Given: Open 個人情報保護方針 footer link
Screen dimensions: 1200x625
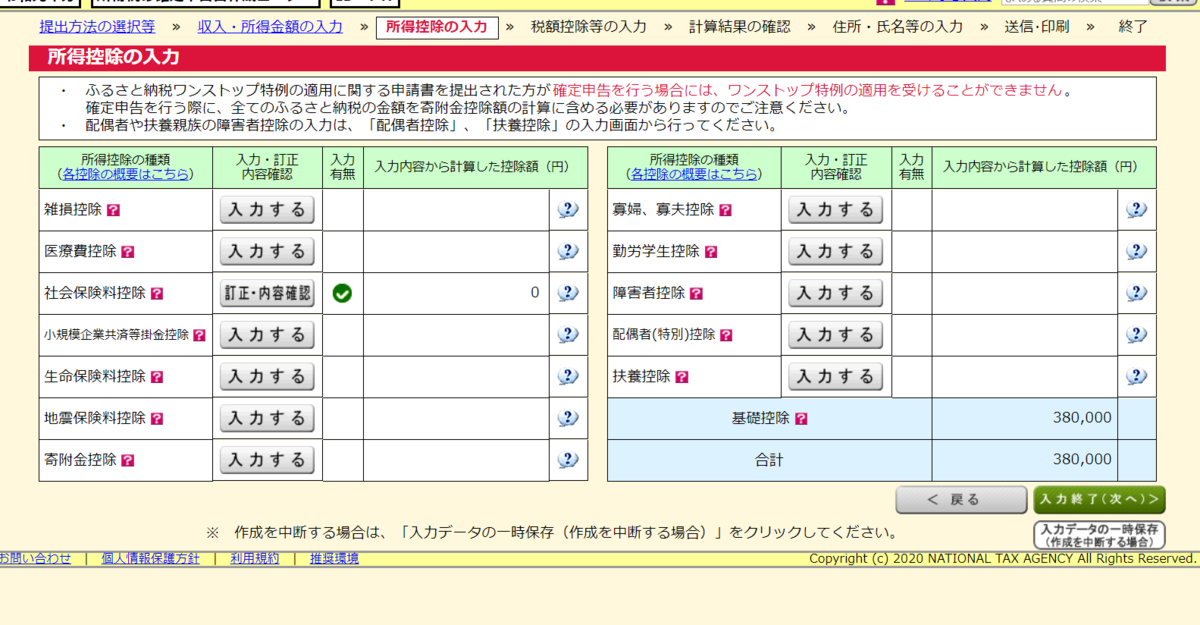Looking at the screenshot, I should click(150, 558).
